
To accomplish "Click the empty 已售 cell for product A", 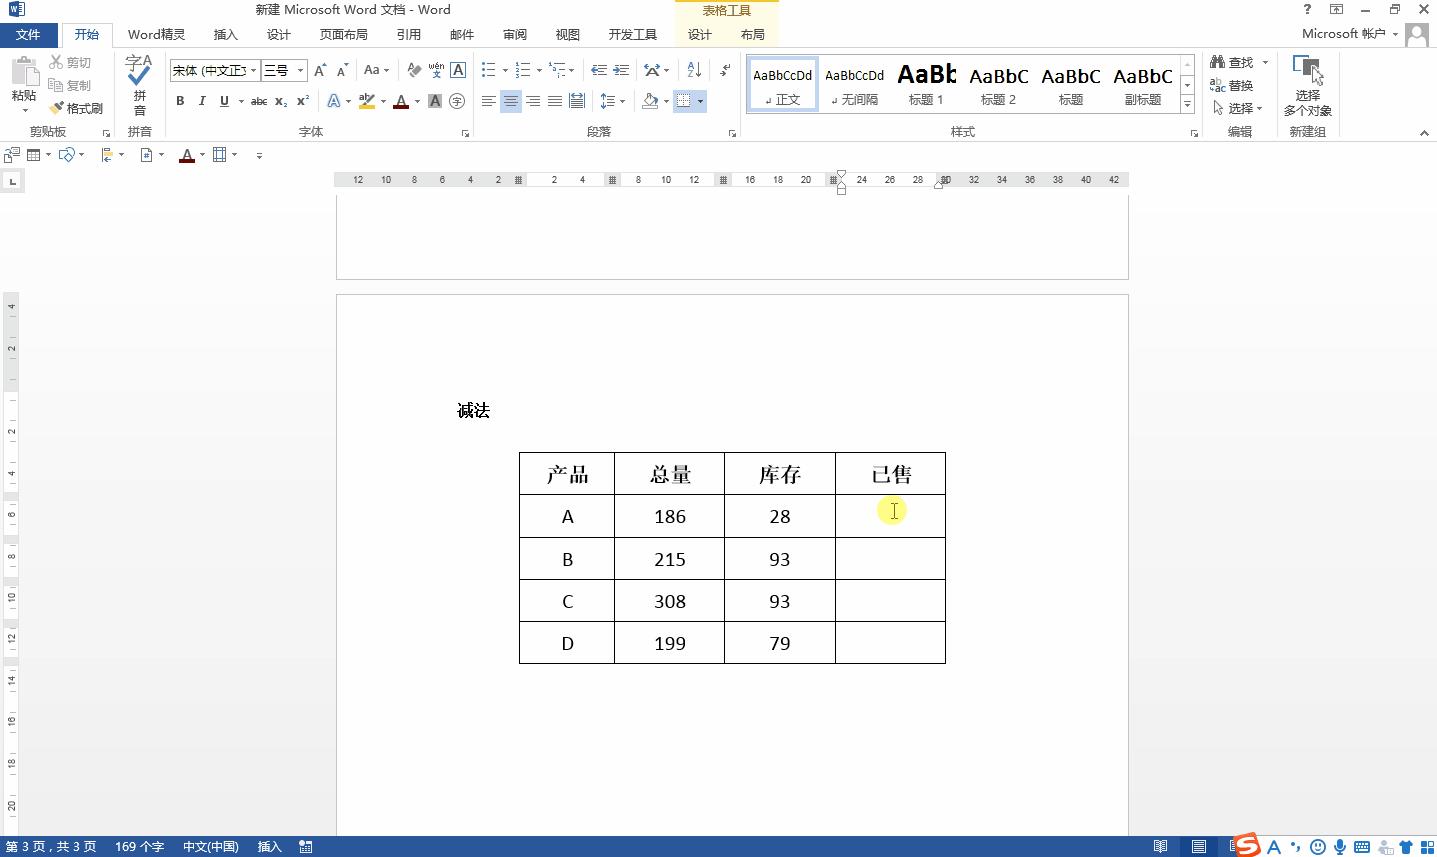I will (889, 516).
